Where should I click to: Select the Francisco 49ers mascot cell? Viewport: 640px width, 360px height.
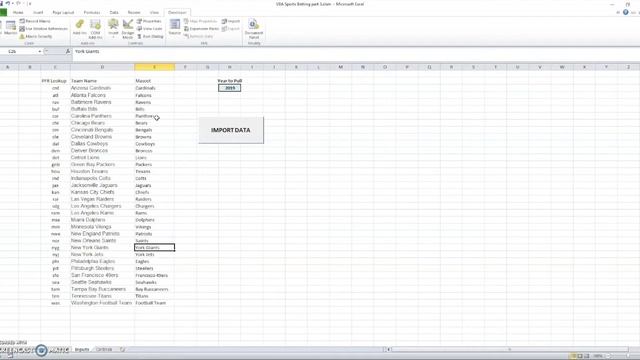pyautogui.click(x=155, y=275)
